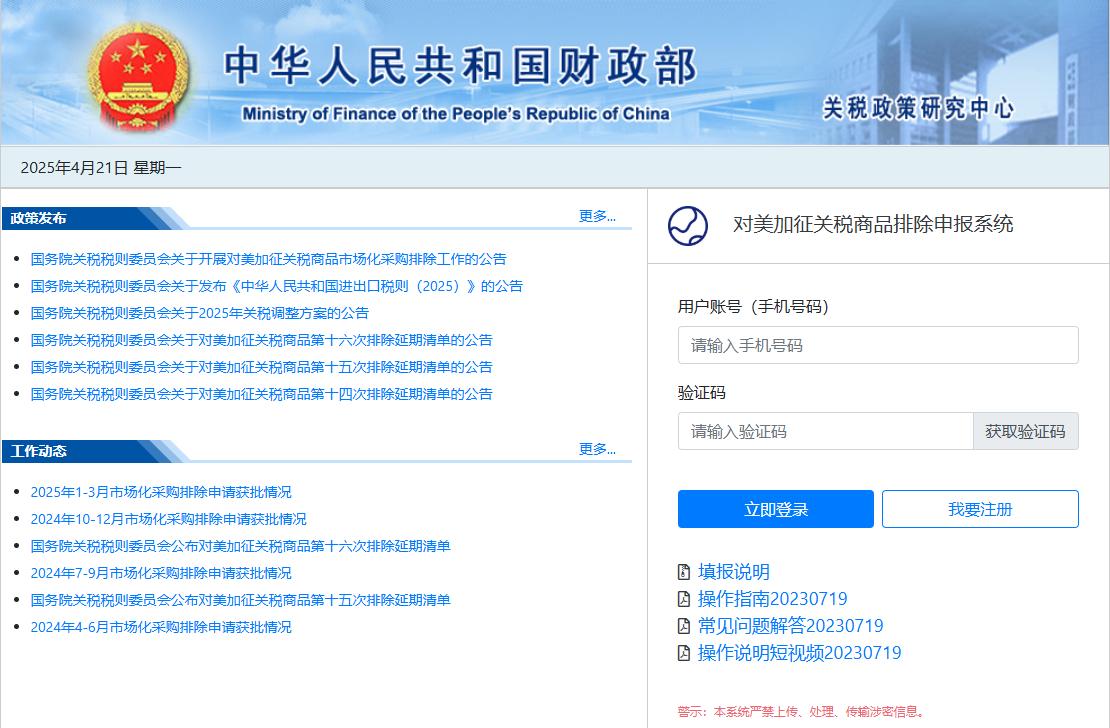Click the date text 2025年4月21日 星期一
Screen dimensions: 1110x728
click(x=101, y=168)
